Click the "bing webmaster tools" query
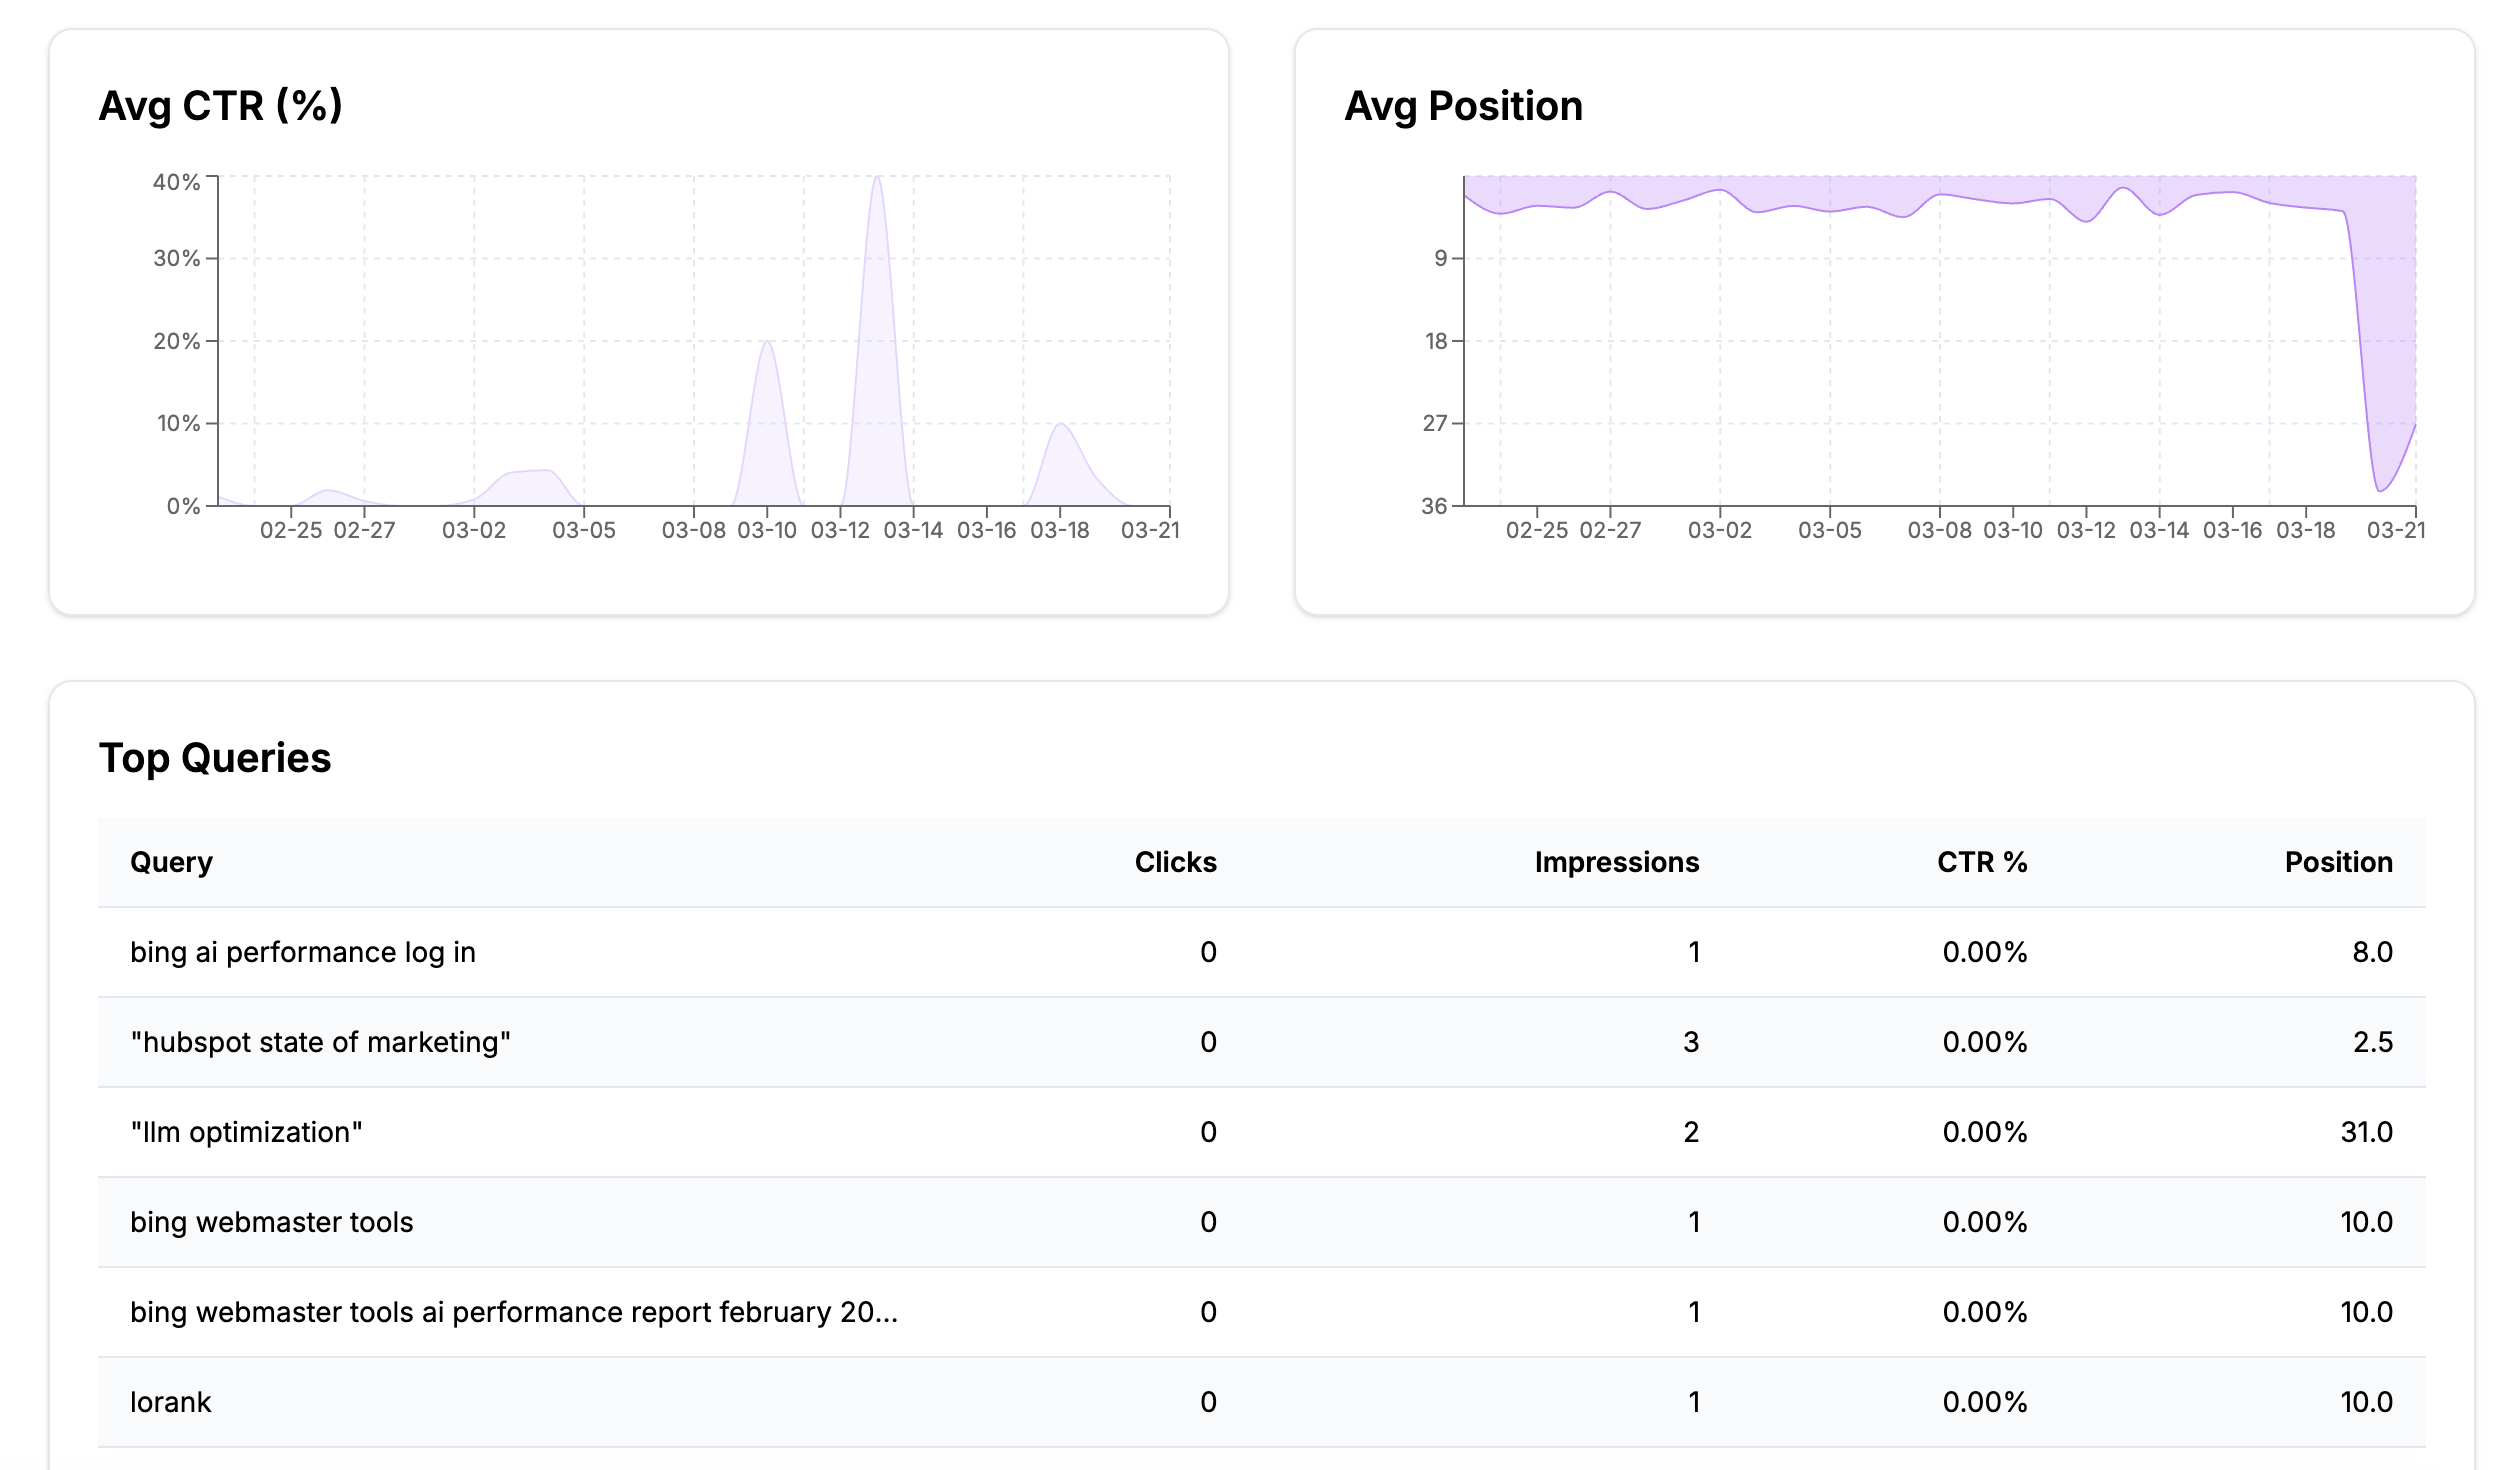2498x1470 pixels. 272,1222
